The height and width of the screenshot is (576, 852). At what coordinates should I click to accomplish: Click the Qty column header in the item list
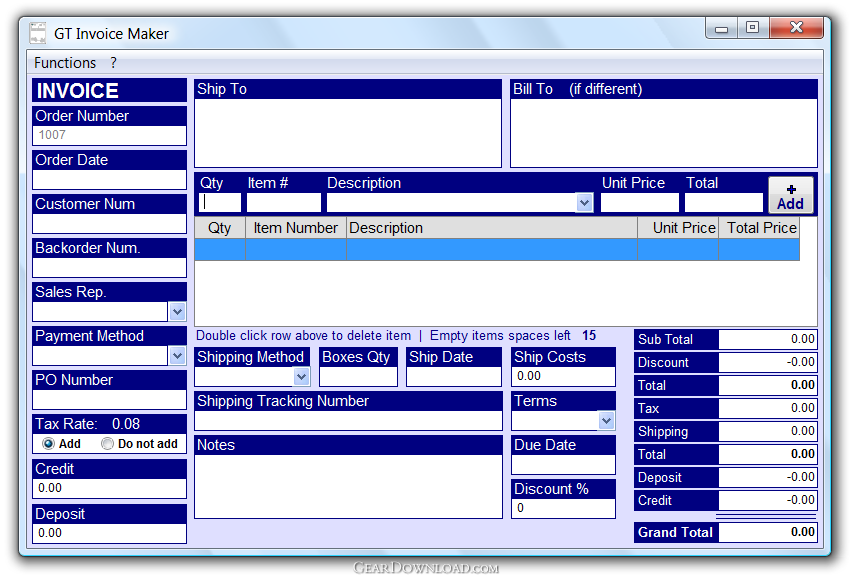(x=220, y=228)
